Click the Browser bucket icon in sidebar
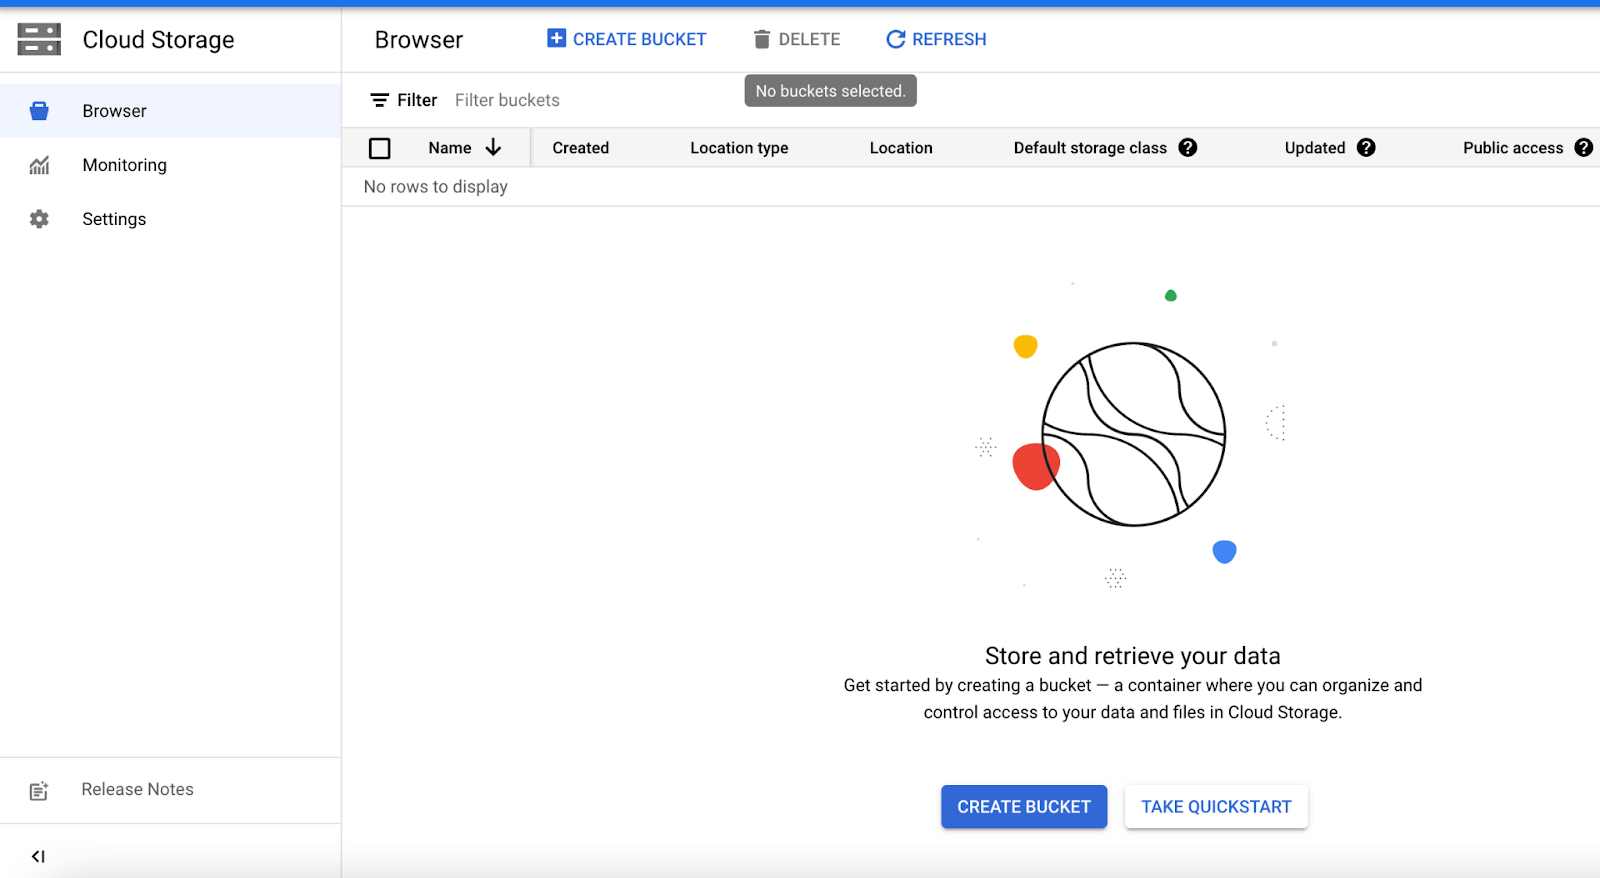 39,111
